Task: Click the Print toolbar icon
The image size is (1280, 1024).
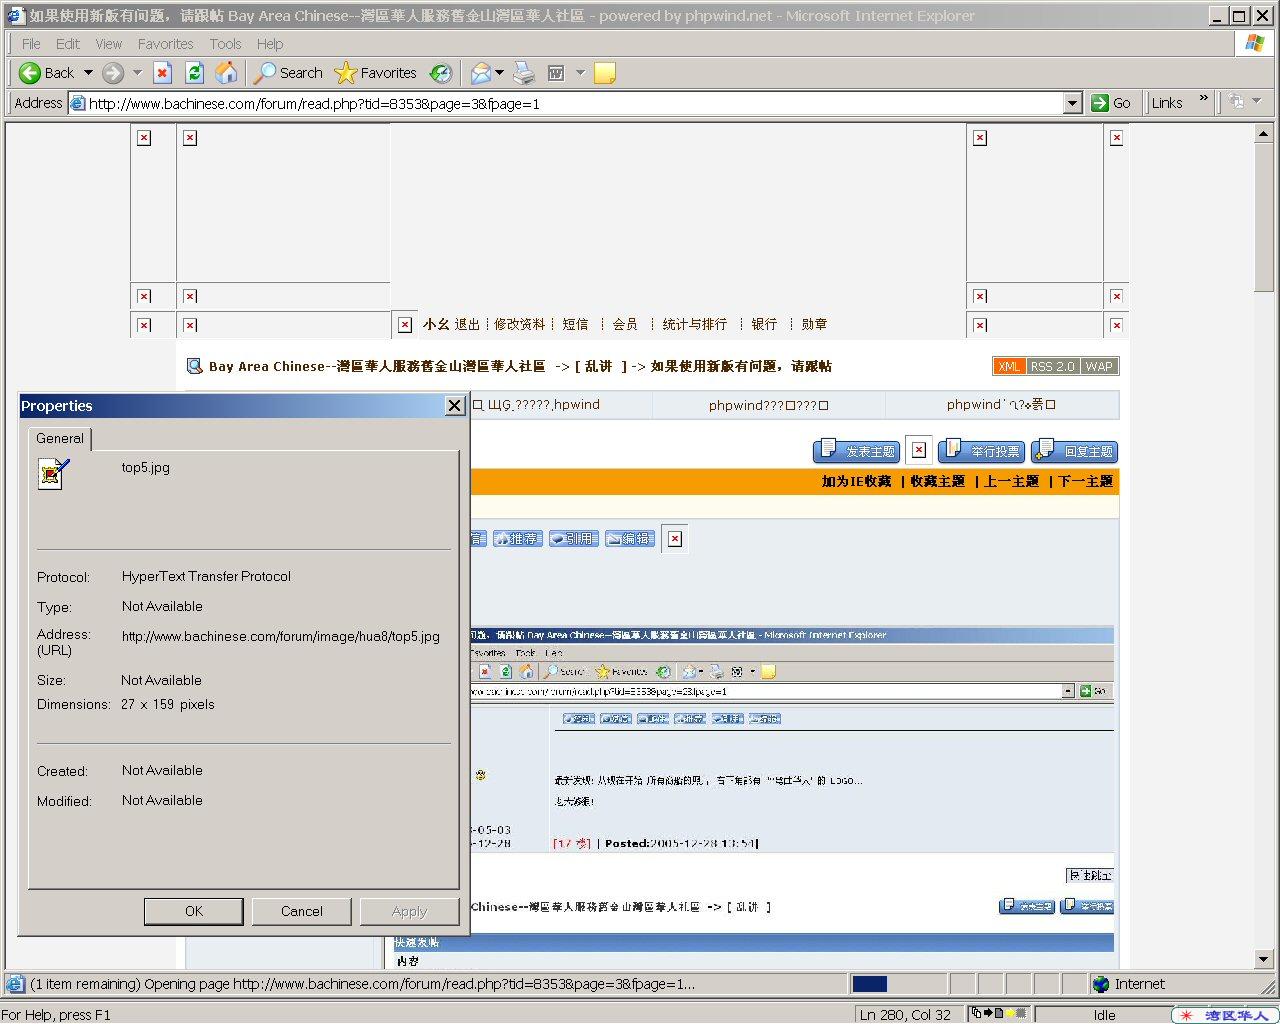Action: point(524,73)
